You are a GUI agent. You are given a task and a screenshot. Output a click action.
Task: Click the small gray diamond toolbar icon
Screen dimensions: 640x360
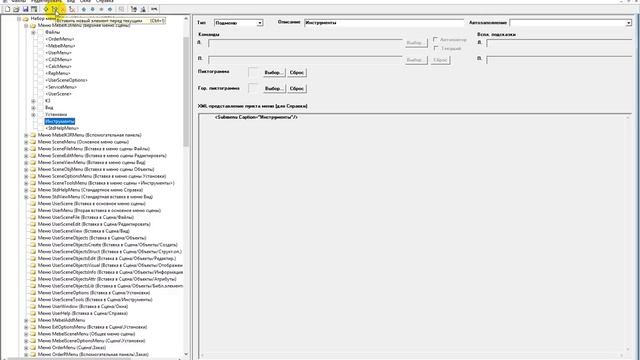tap(101, 9)
